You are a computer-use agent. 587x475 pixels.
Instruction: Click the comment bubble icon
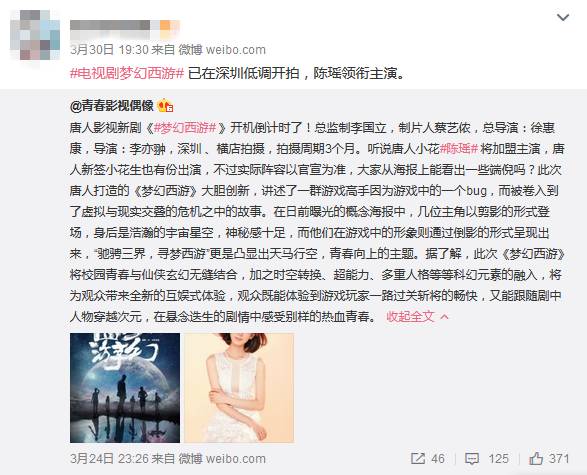[x=472, y=459]
